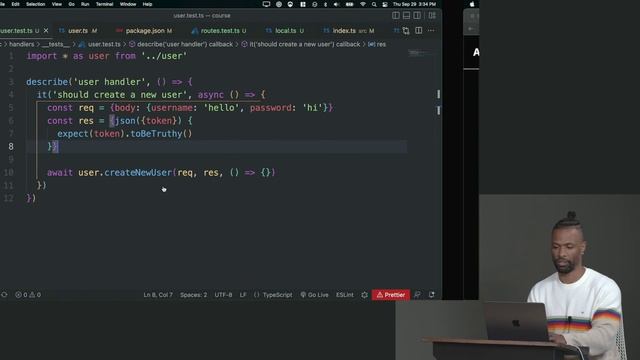
Task: Open the Window menu
Action: (x=128, y=4)
